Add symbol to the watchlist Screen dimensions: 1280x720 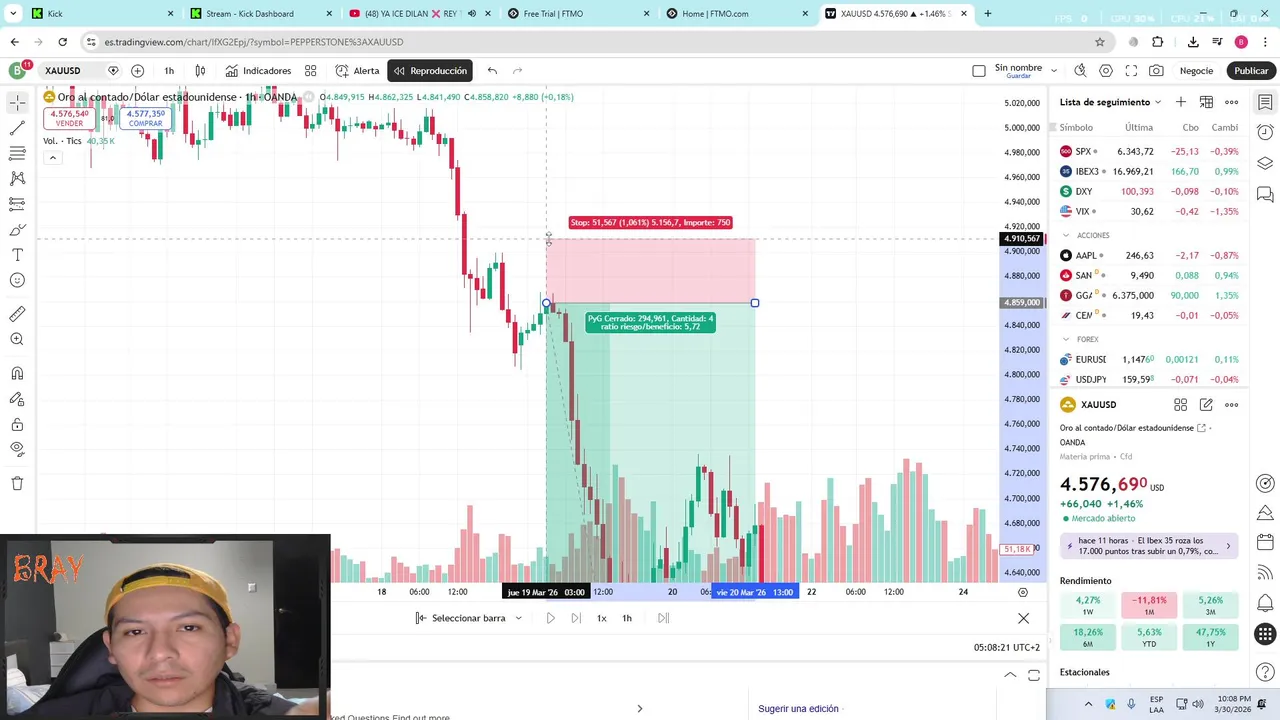pyautogui.click(x=1181, y=102)
